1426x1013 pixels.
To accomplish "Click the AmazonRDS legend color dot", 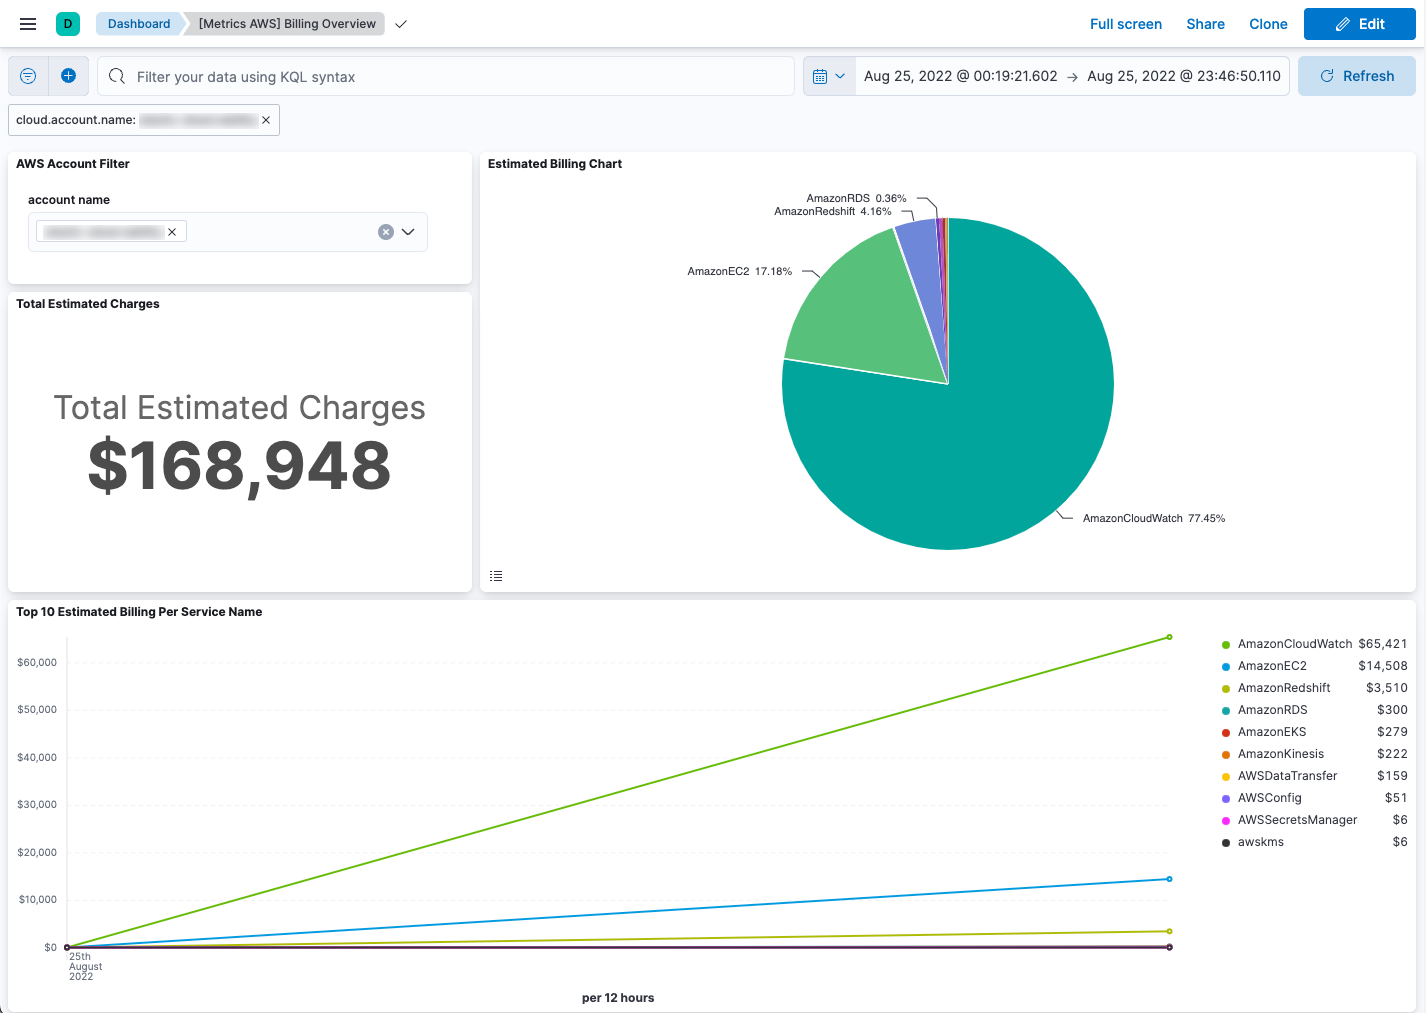I will [x=1225, y=709].
